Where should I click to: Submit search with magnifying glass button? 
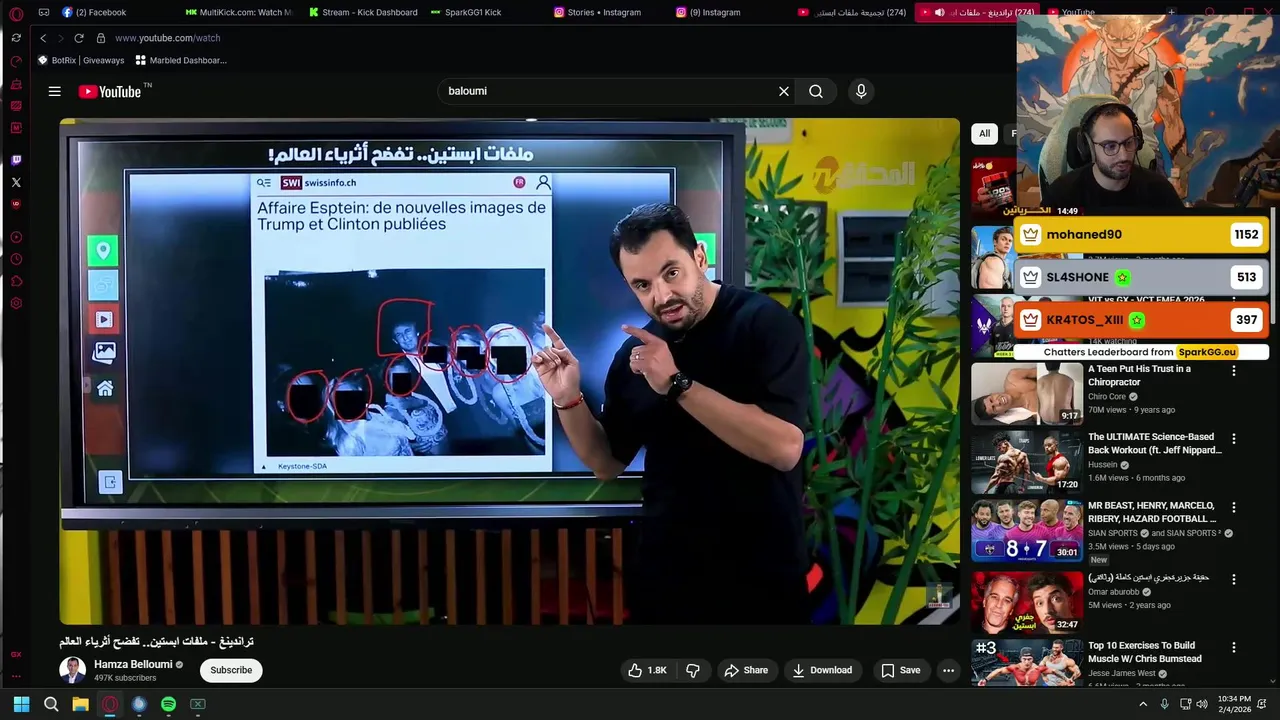click(x=816, y=91)
